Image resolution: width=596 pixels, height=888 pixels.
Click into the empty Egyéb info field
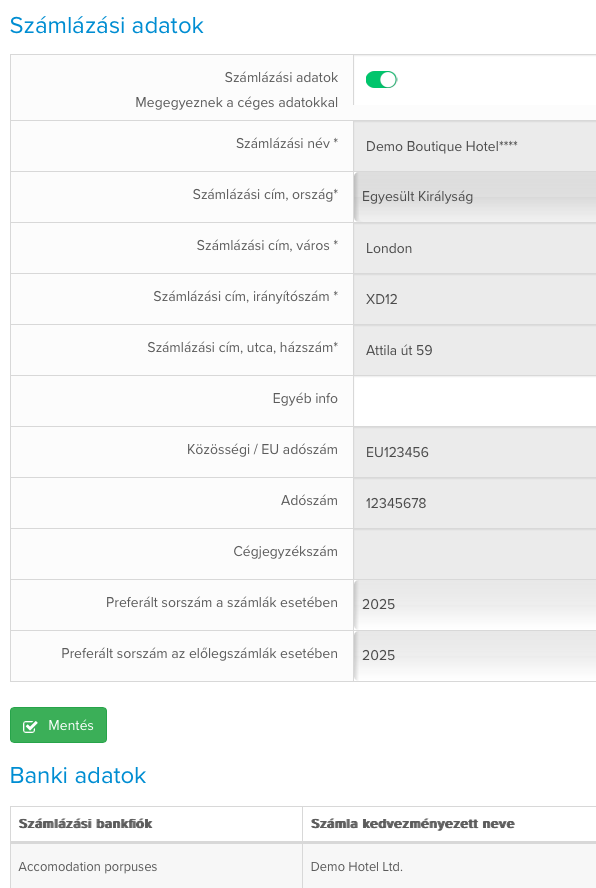coord(475,401)
